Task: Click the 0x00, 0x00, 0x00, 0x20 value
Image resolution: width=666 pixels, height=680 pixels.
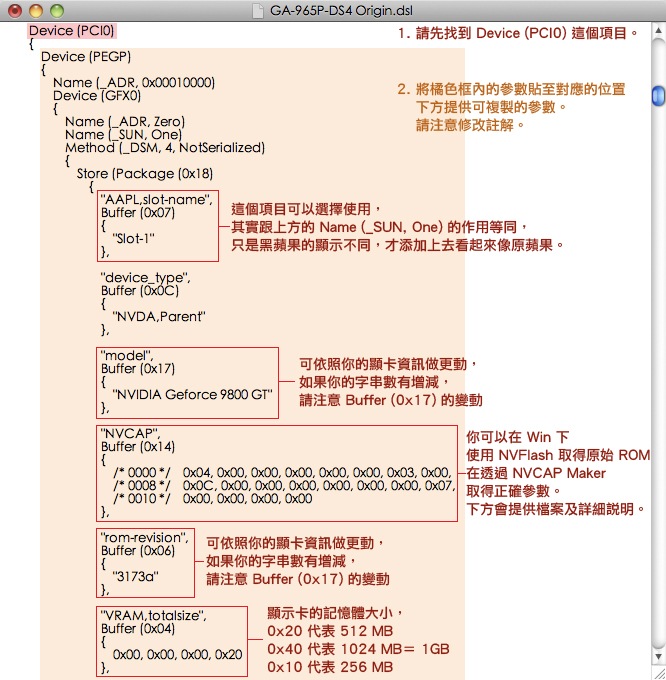Action: pos(177,655)
